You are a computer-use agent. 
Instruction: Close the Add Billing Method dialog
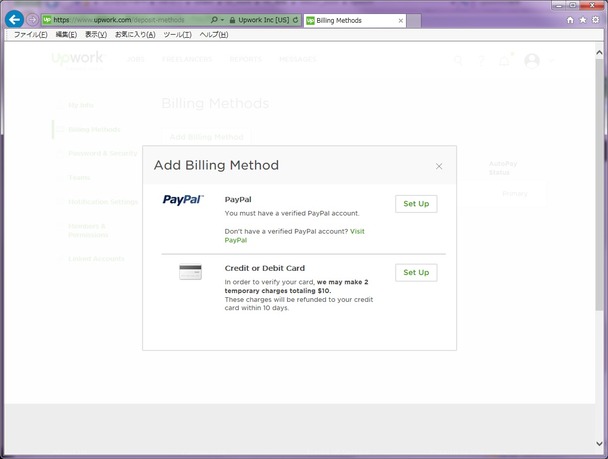(x=439, y=166)
